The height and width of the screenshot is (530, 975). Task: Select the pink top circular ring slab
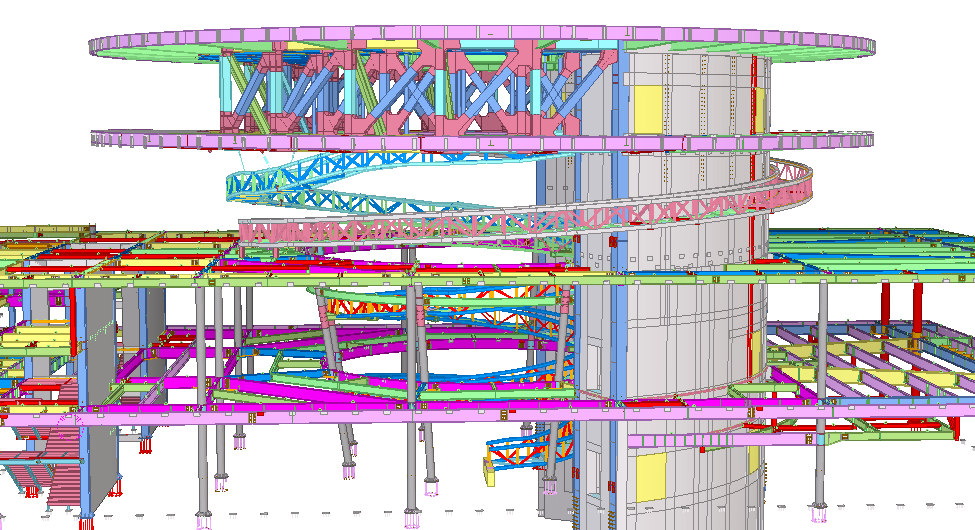(480, 39)
